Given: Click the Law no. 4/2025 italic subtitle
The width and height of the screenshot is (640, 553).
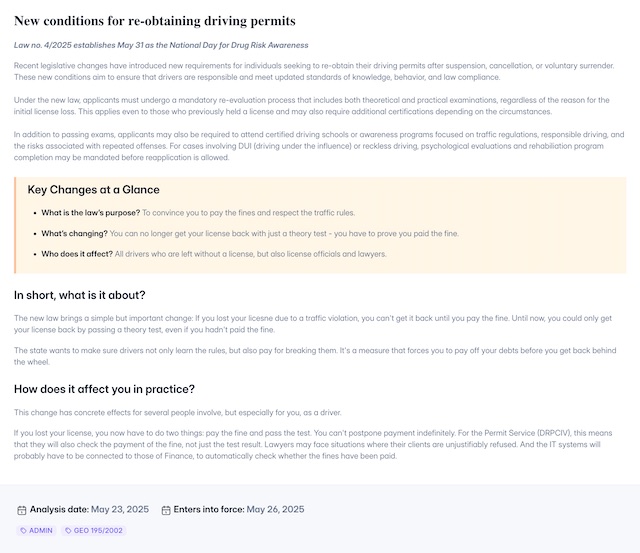Looking at the screenshot, I should tap(161, 45).
